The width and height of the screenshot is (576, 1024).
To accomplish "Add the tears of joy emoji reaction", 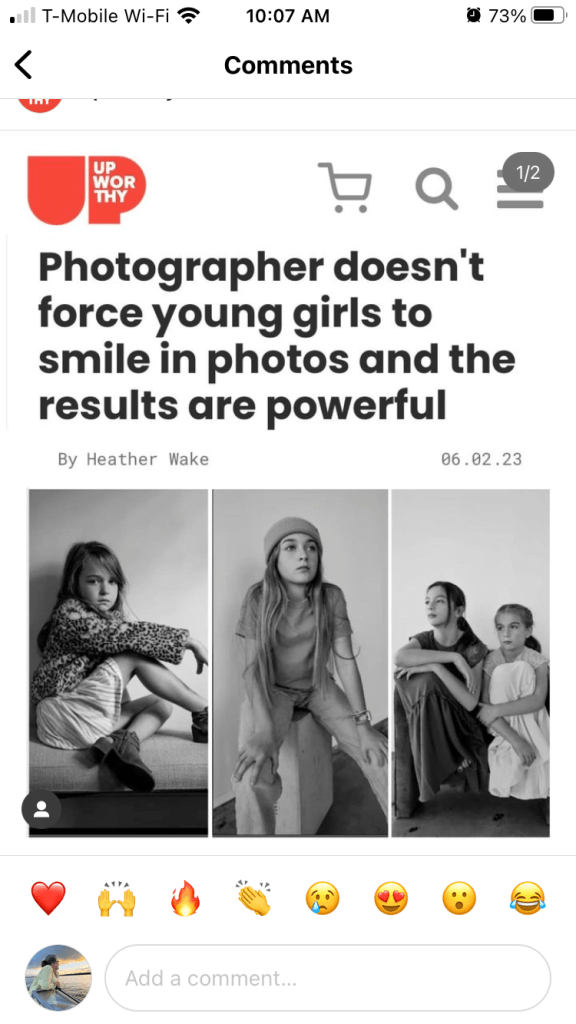I will tap(528, 899).
